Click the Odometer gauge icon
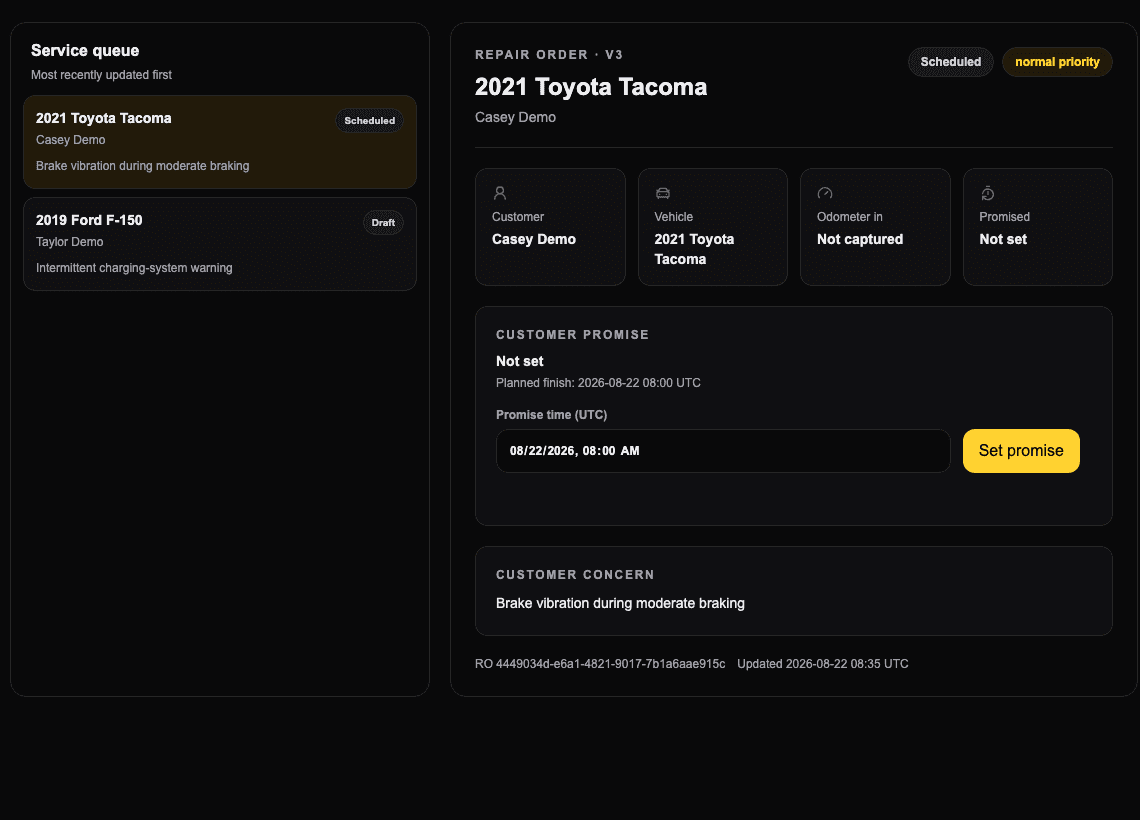Viewport: 1140px width, 820px height. (824, 193)
